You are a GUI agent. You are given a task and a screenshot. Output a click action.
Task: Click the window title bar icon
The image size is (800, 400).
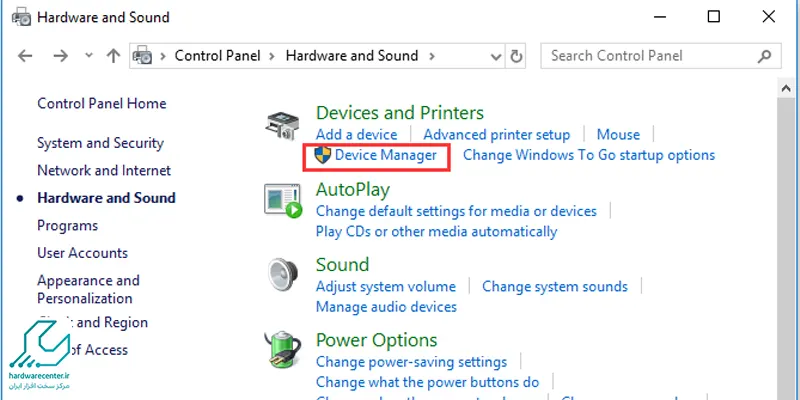(21, 17)
